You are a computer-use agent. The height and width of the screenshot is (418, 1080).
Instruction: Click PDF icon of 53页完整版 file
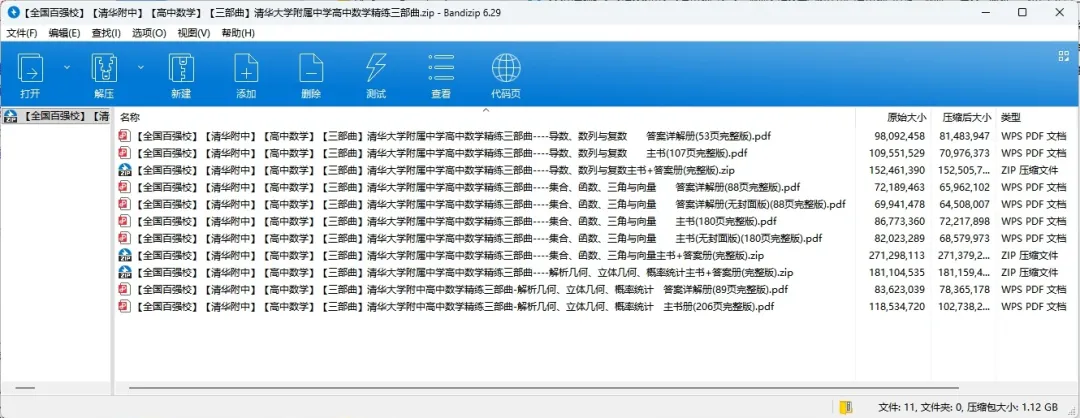(x=125, y=136)
